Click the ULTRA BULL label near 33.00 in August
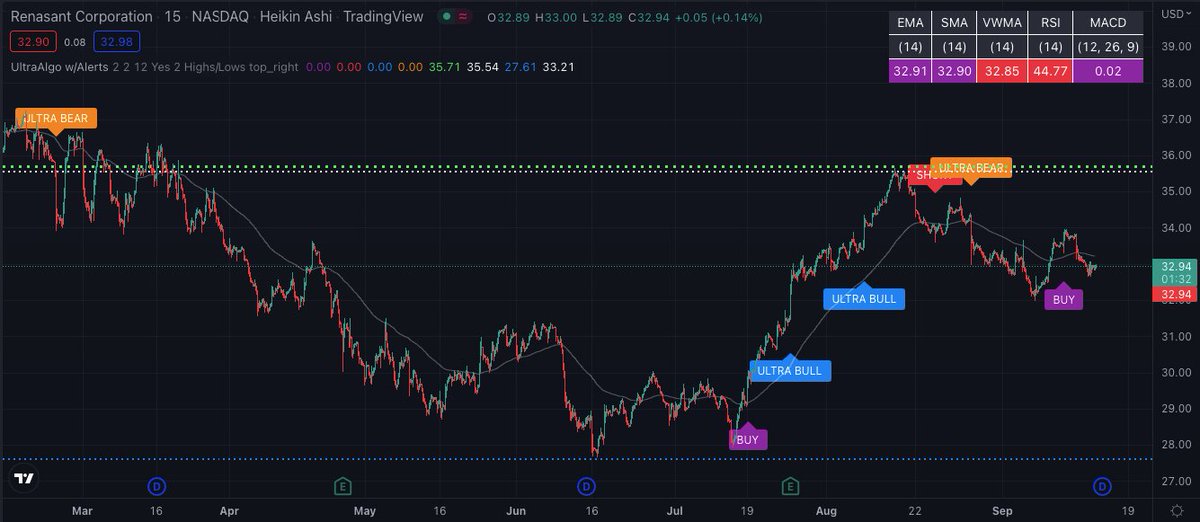This screenshot has height=522, width=1200. (x=864, y=299)
